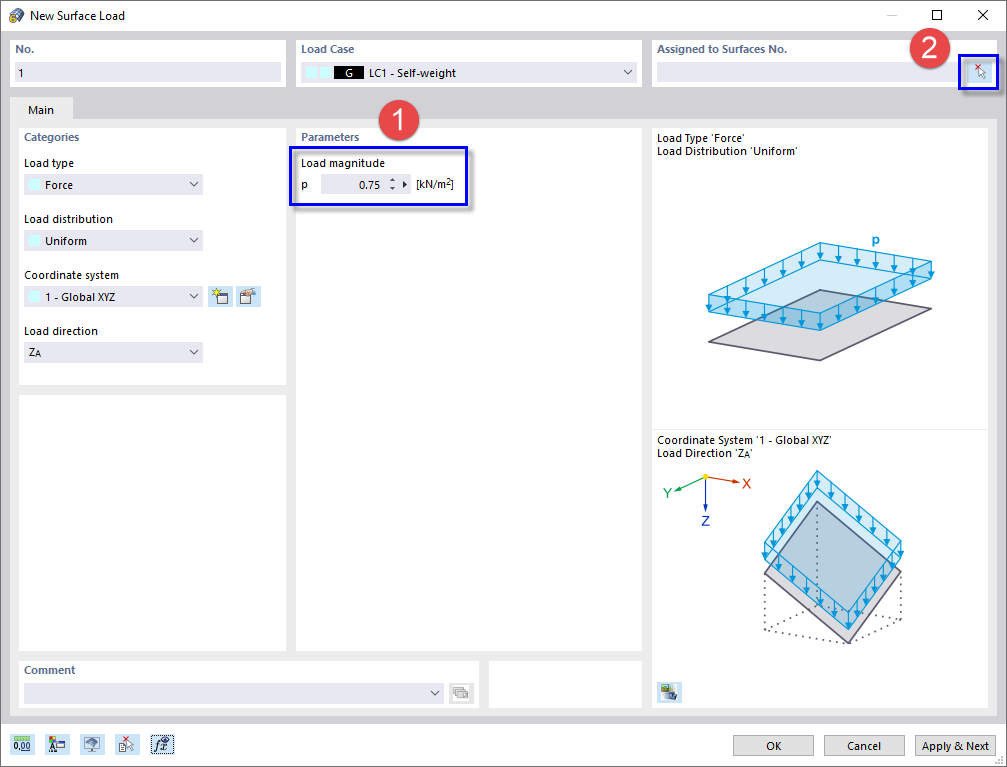Click the delete-load icon in bottom toolbar

(127, 744)
